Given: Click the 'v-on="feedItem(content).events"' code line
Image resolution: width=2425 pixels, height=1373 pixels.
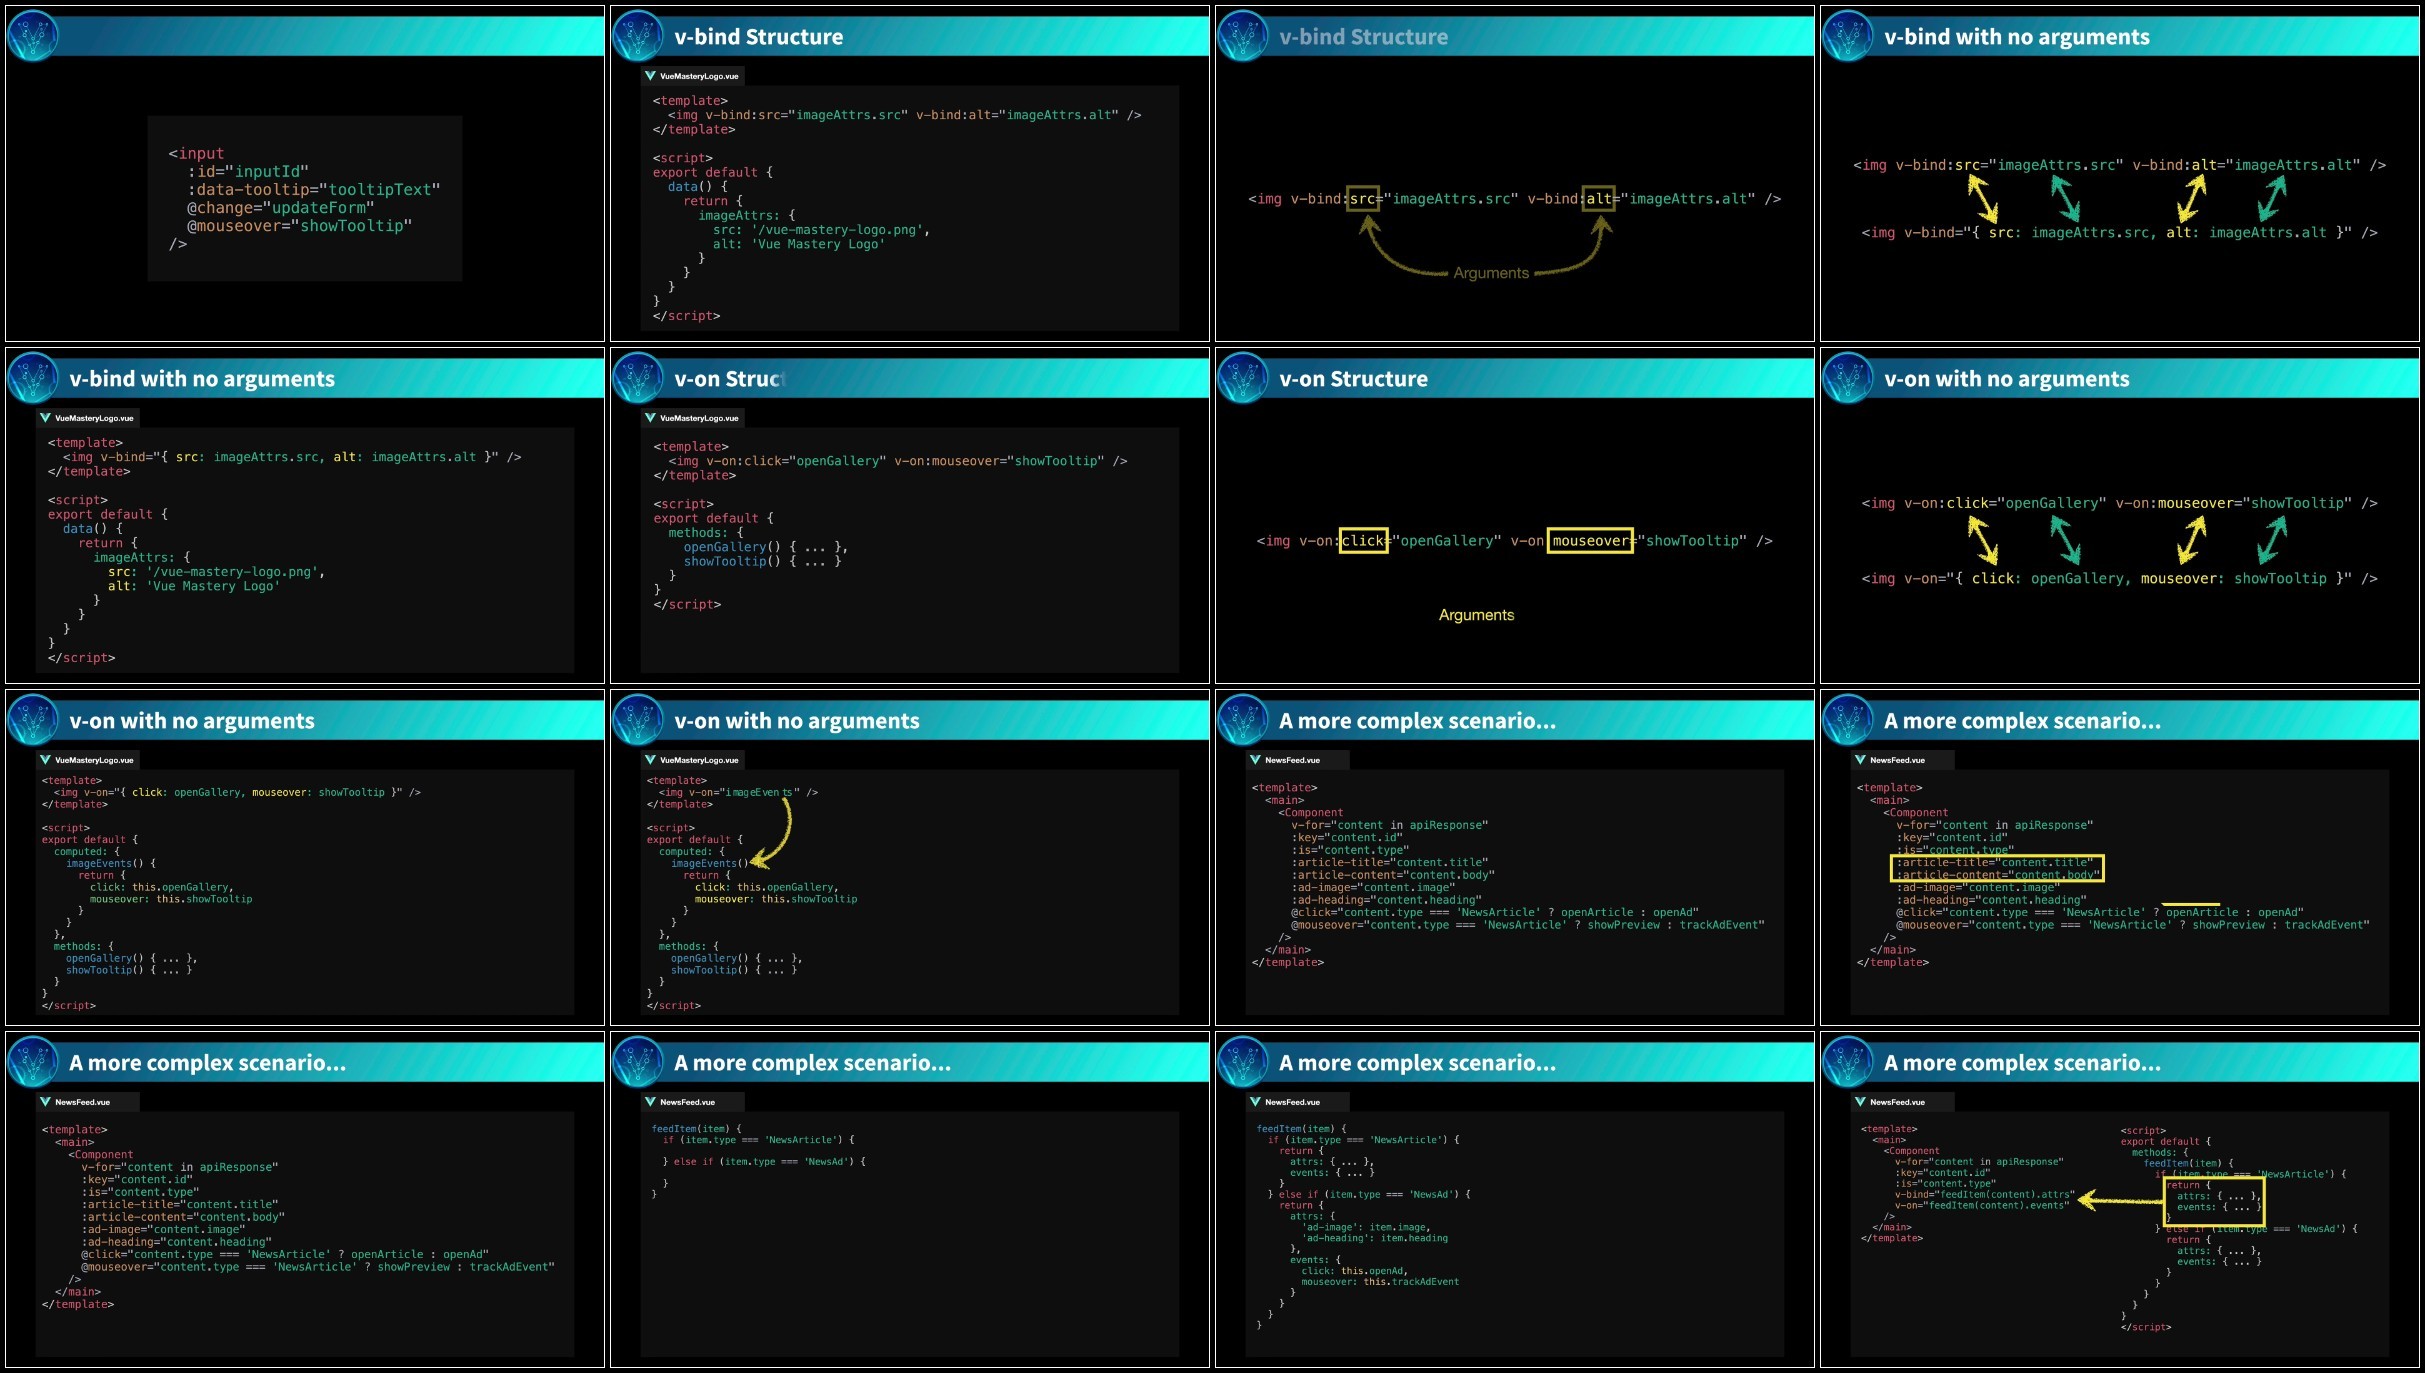Looking at the screenshot, I should point(1982,1206).
